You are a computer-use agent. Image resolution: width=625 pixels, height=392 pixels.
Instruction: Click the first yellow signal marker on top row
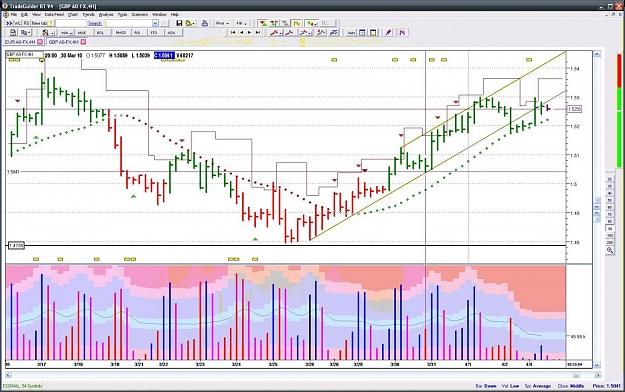tap(11, 60)
